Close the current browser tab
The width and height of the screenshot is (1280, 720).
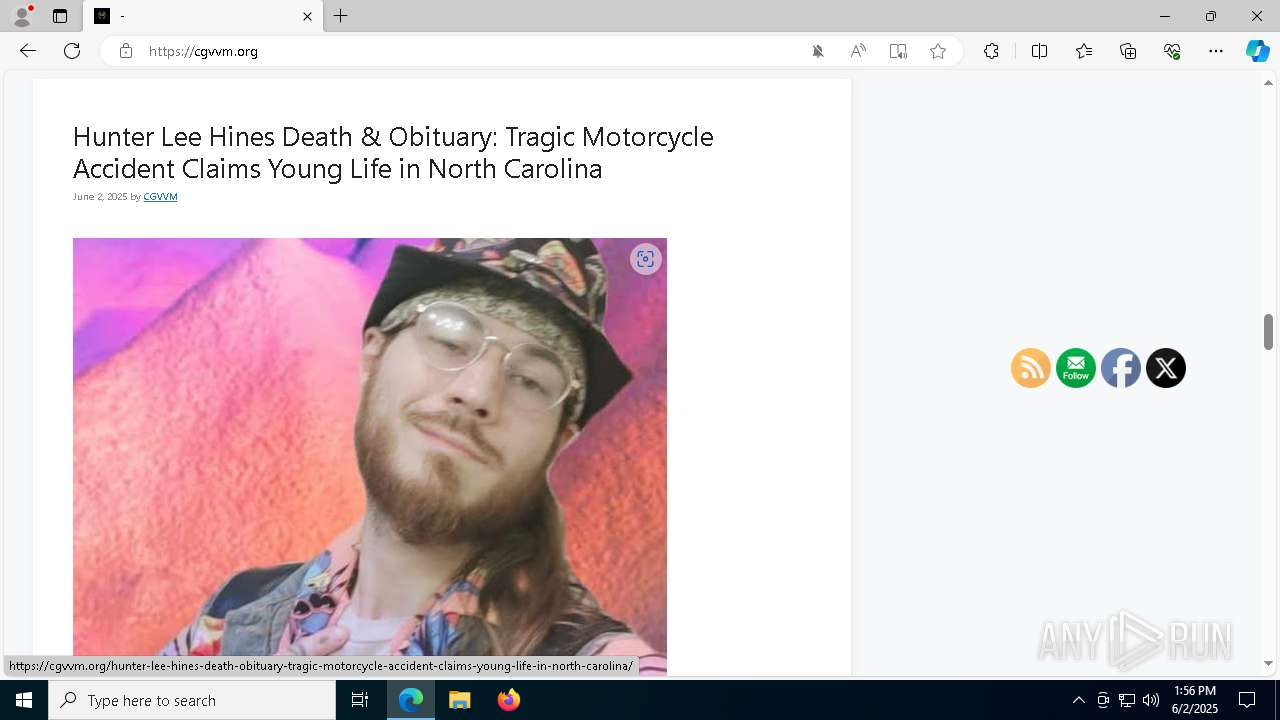click(x=307, y=16)
